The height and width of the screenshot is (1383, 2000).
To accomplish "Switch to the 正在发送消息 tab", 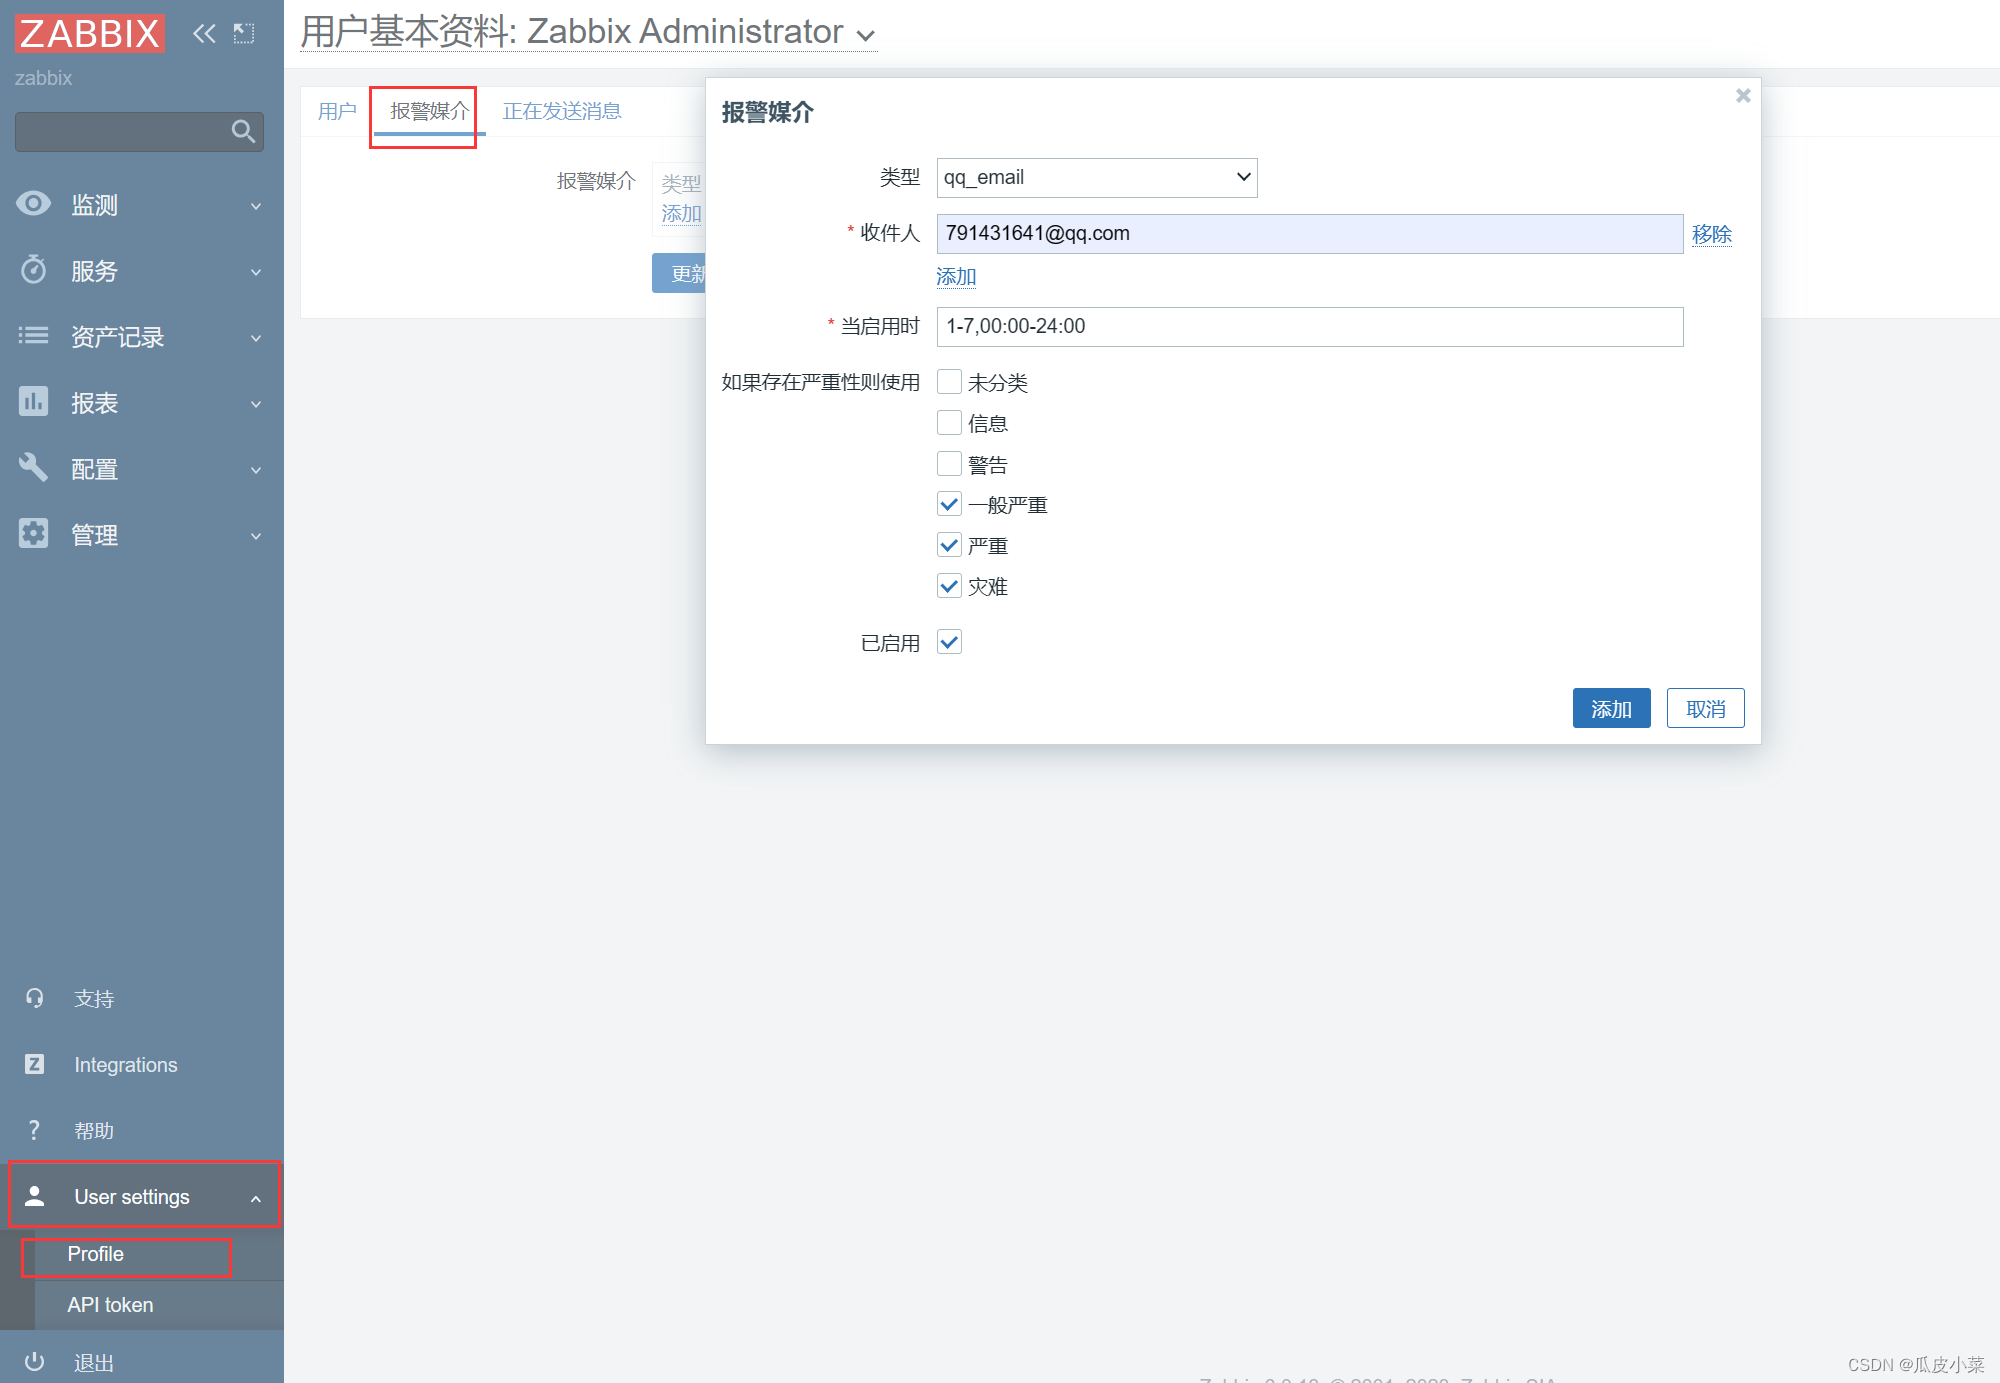I will click(562, 111).
